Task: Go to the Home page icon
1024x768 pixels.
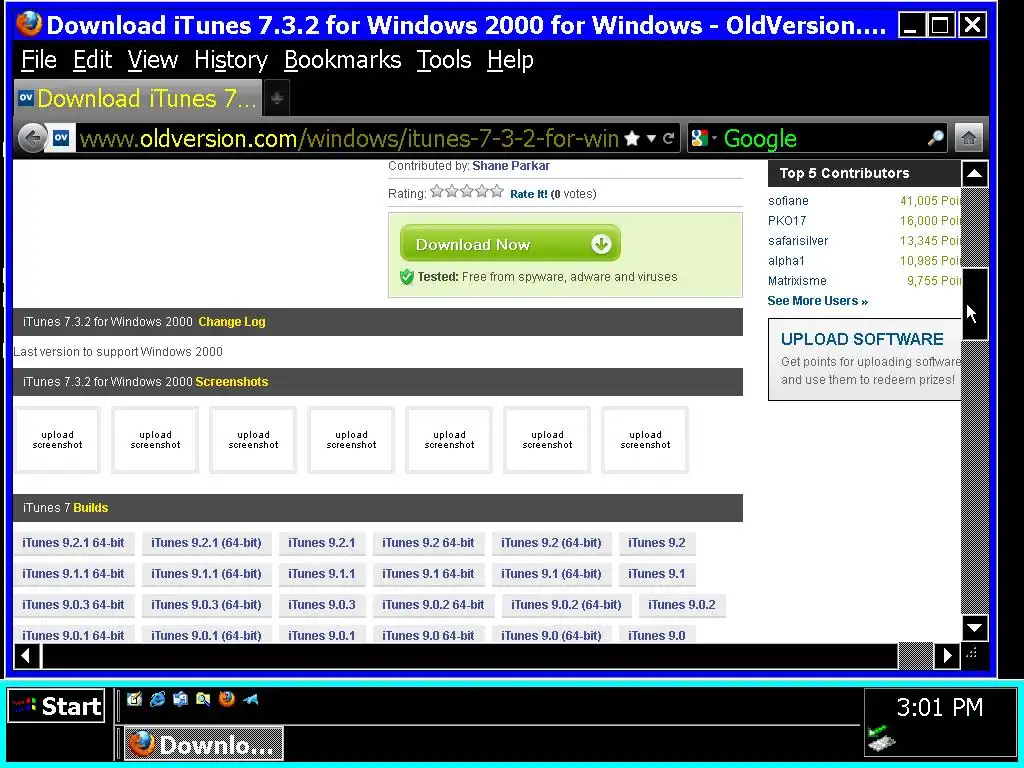Action: pyautogui.click(x=968, y=138)
